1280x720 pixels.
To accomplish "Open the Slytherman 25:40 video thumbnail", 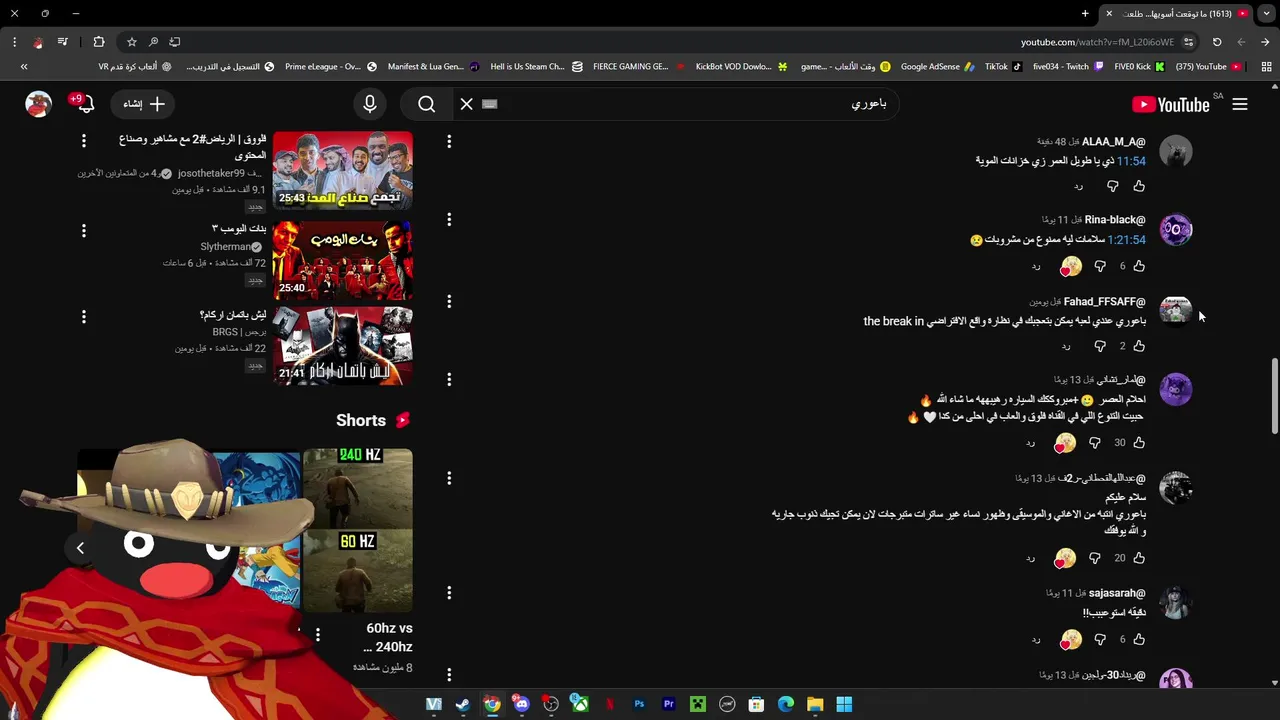I will [343, 259].
